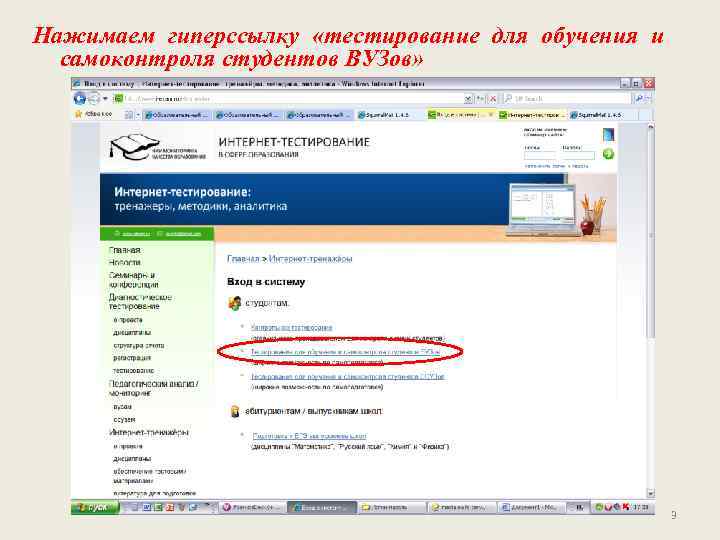Click the password field in header
Screen dimensions: 720x540
pyautogui.click(x=578, y=155)
